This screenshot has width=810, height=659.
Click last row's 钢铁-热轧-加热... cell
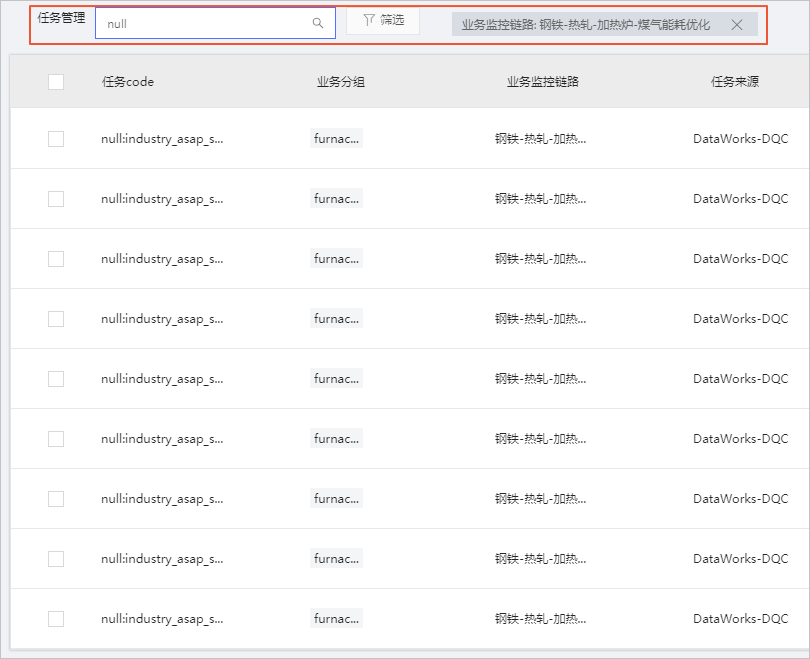pyautogui.click(x=540, y=619)
